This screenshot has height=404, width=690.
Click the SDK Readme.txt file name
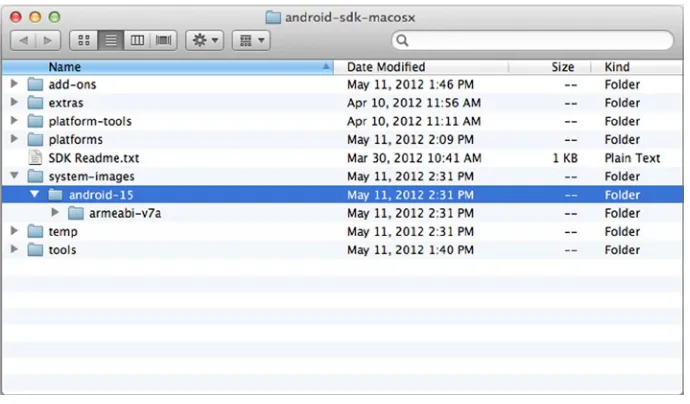[94, 158]
